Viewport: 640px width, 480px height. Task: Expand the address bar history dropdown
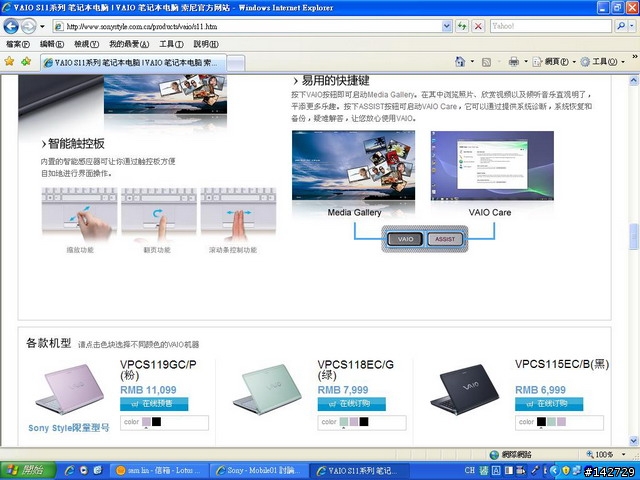pyautogui.click(x=447, y=27)
